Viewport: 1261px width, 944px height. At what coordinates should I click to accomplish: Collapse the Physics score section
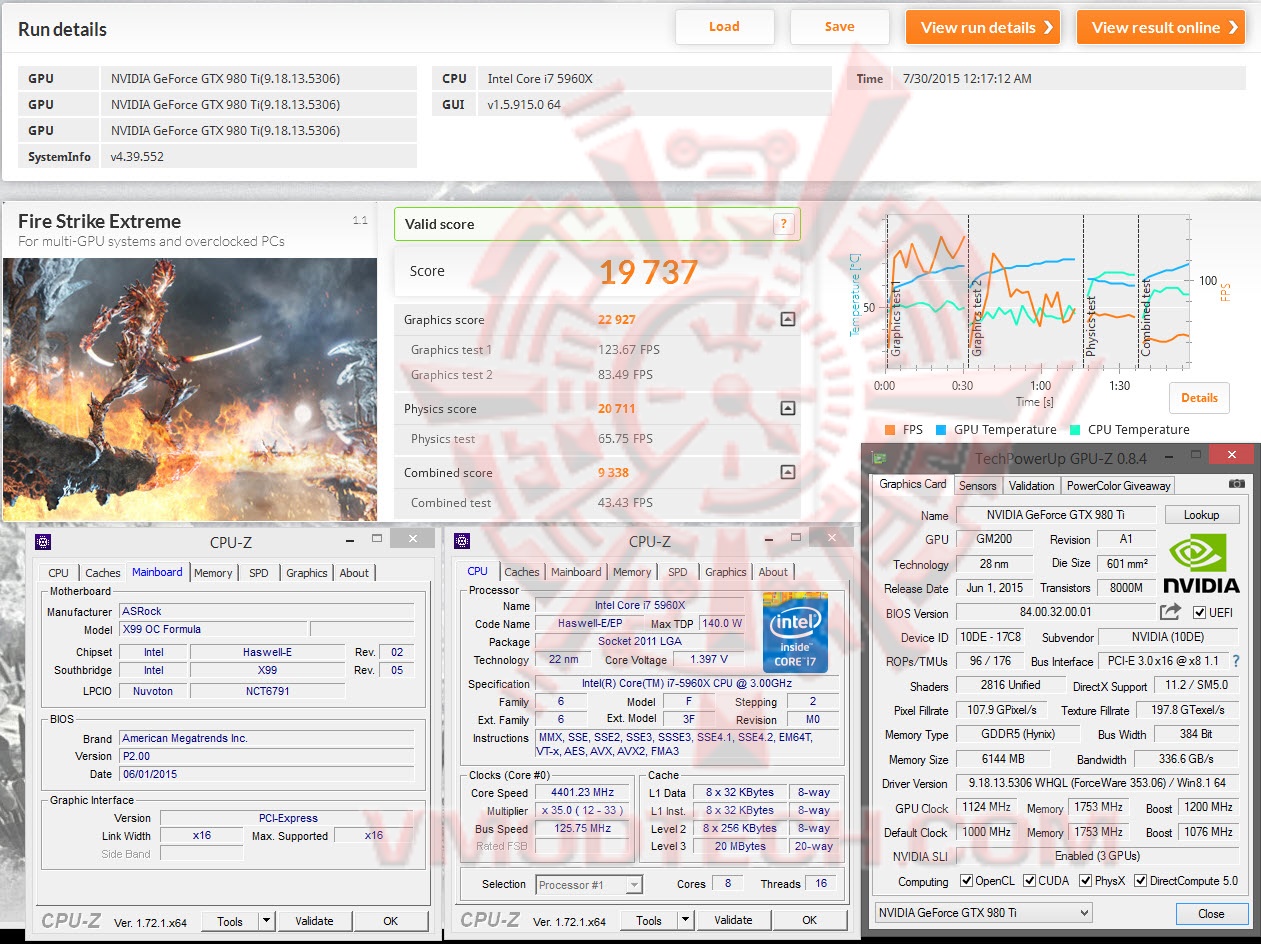click(x=787, y=408)
